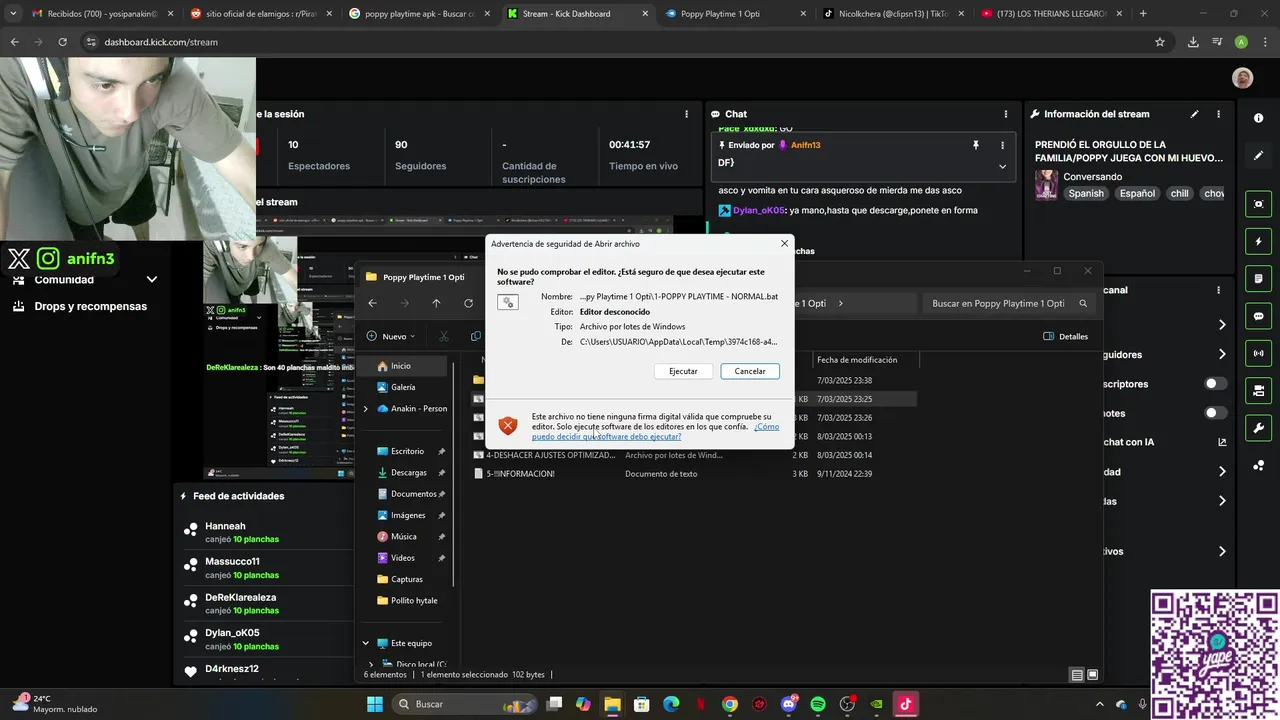Open Chat options three-dot menu
The image size is (1280, 720).
click(1005, 114)
